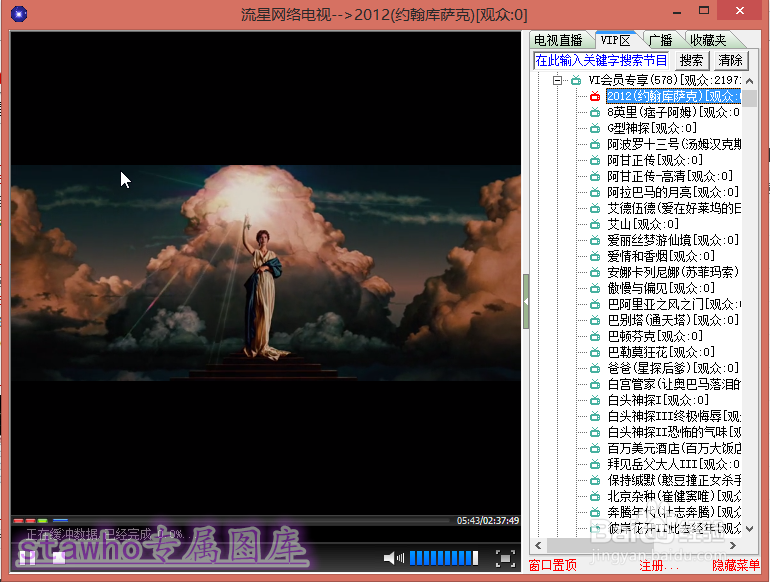Mute audio with the speaker icon
The image size is (770, 582).
[x=393, y=558]
